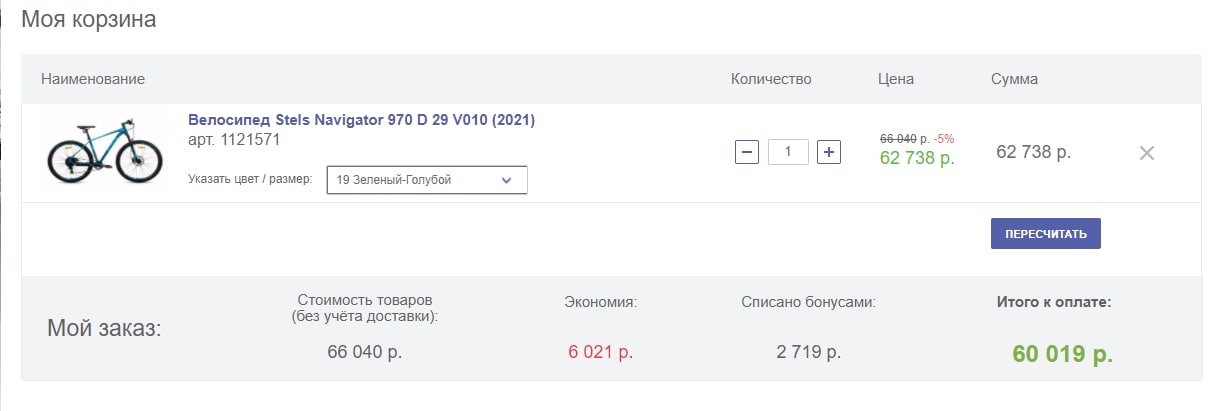The width and height of the screenshot is (1210, 411).
Task: Click the dropdown chevron arrow for color/size
Action: pos(506,180)
